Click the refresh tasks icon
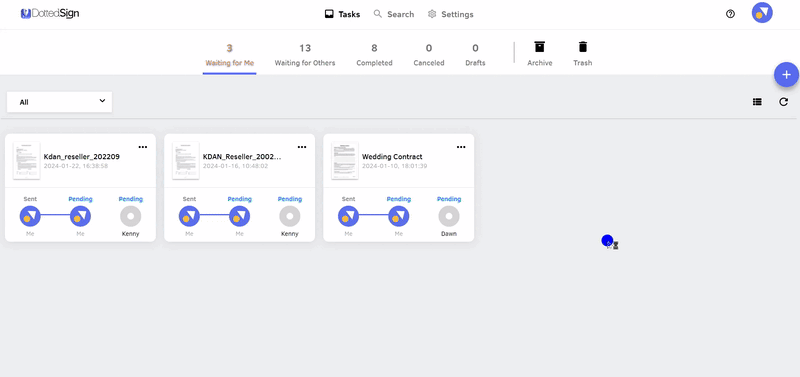This screenshot has height=377, width=800. click(x=784, y=102)
